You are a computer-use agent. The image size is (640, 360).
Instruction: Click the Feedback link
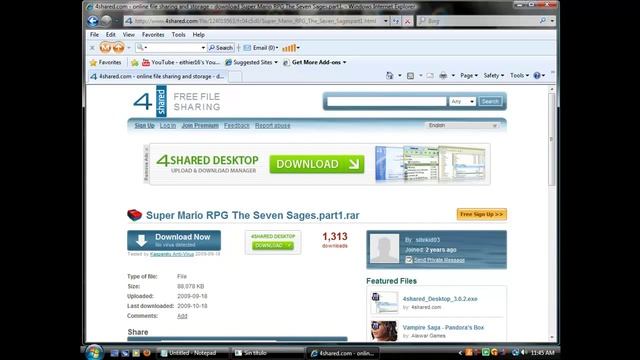237,125
